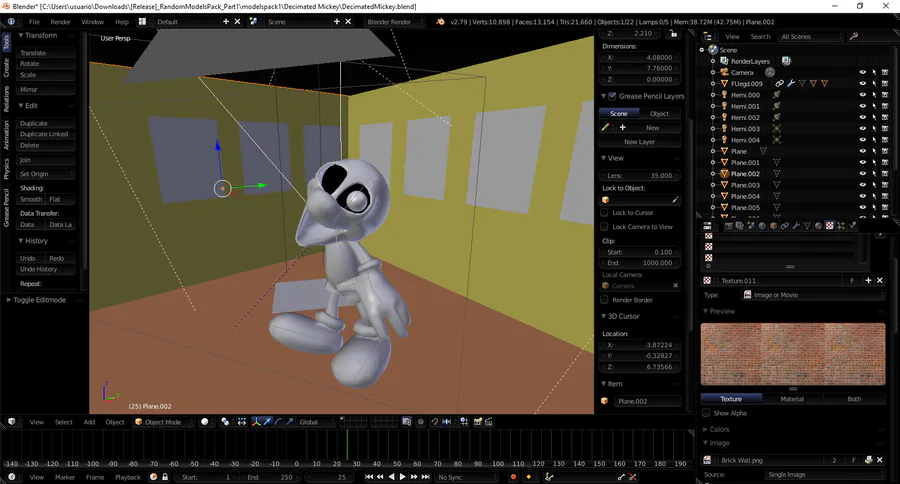This screenshot has height=484, width=900.
Task: Click the Clip End 1000.000 slider
Action: pos(640,262)
